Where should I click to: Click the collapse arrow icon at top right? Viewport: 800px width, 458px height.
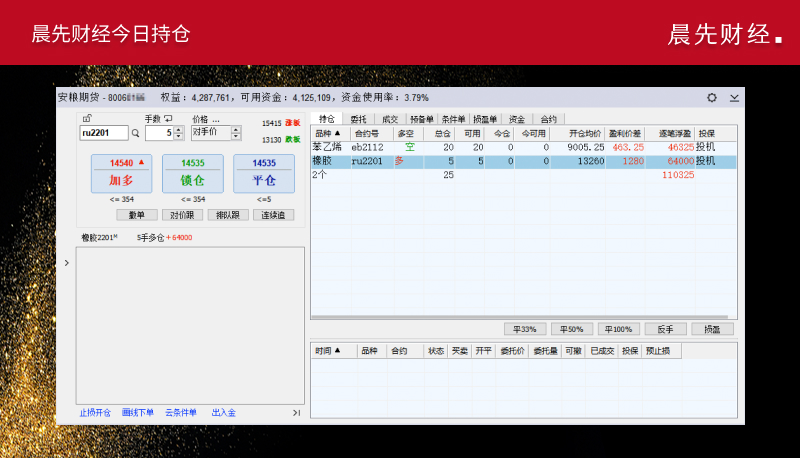734,98
